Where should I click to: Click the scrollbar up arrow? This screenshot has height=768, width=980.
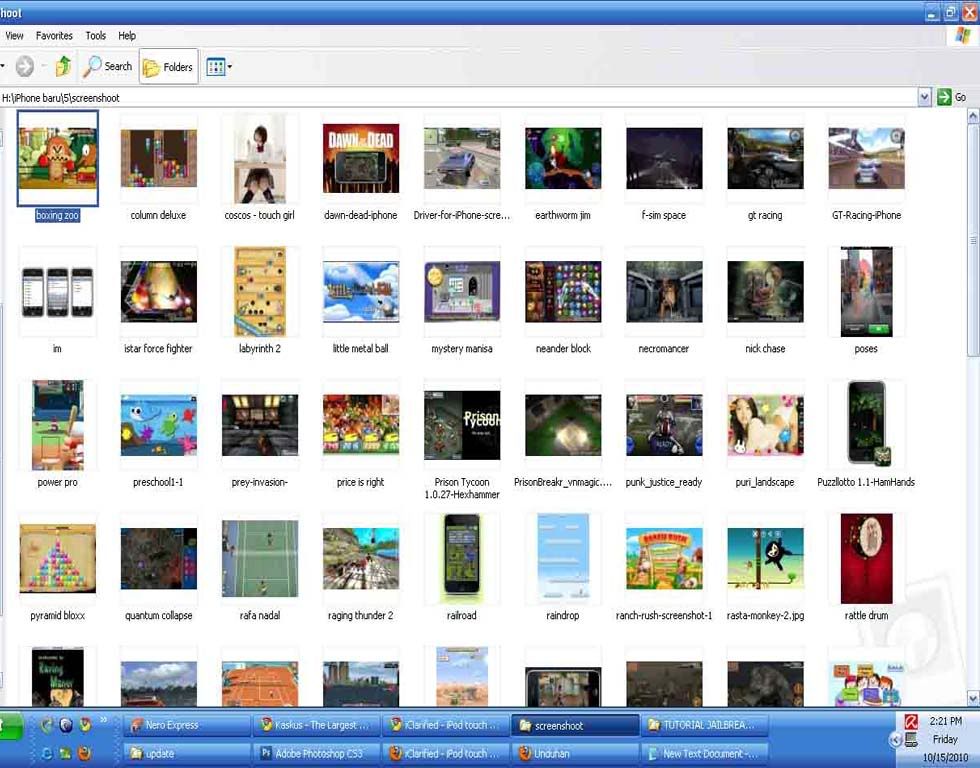click(x=973, y=116)
